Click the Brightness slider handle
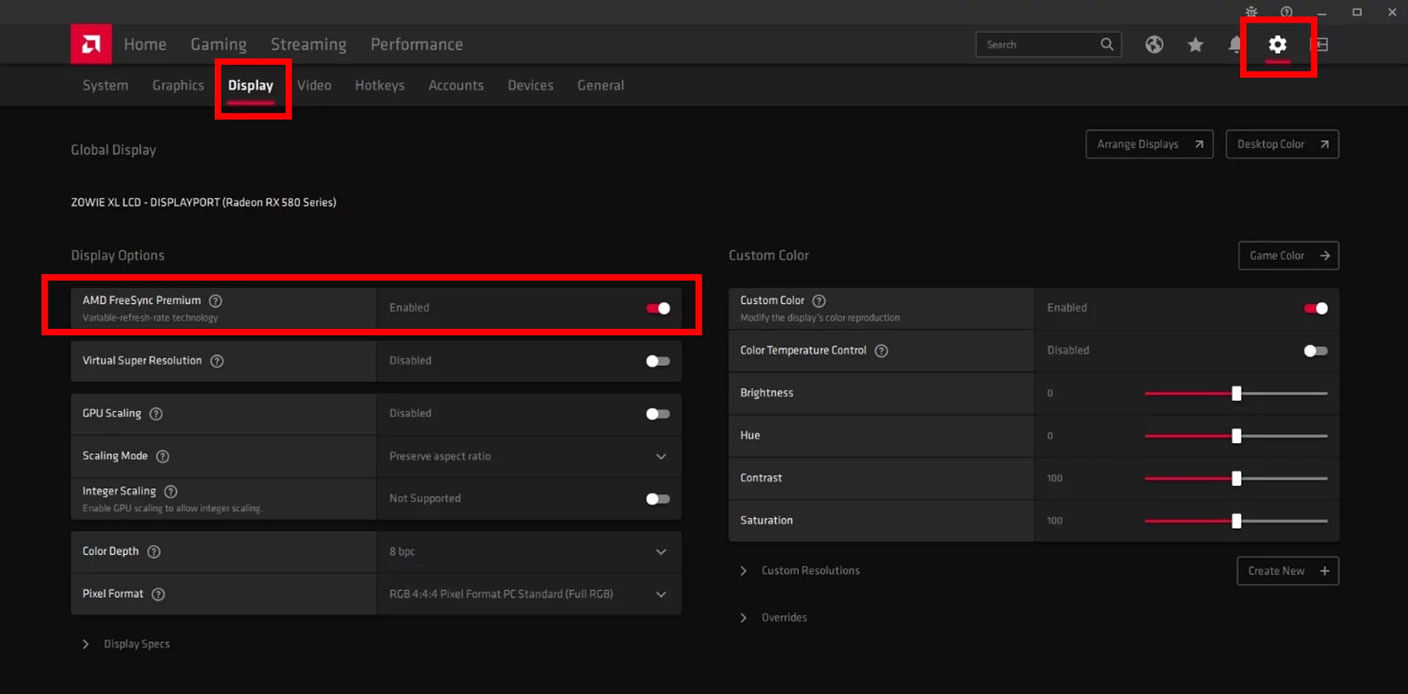This screenshot has width=1408, height=694. 1236,394
